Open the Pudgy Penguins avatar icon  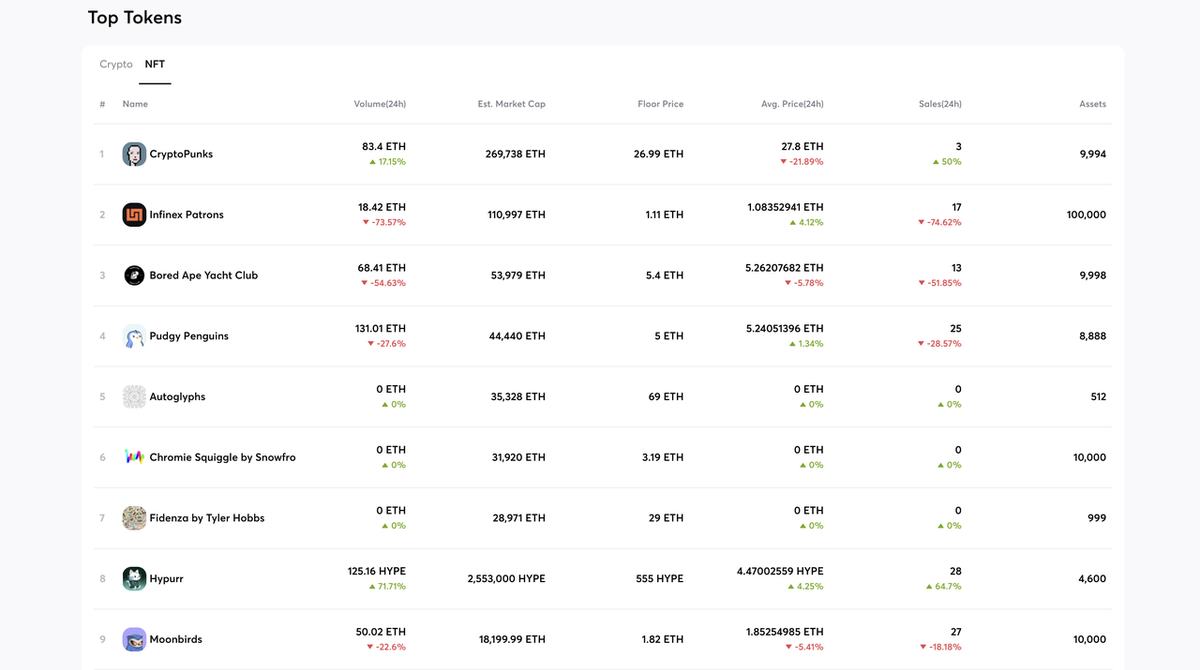(134, 336)
